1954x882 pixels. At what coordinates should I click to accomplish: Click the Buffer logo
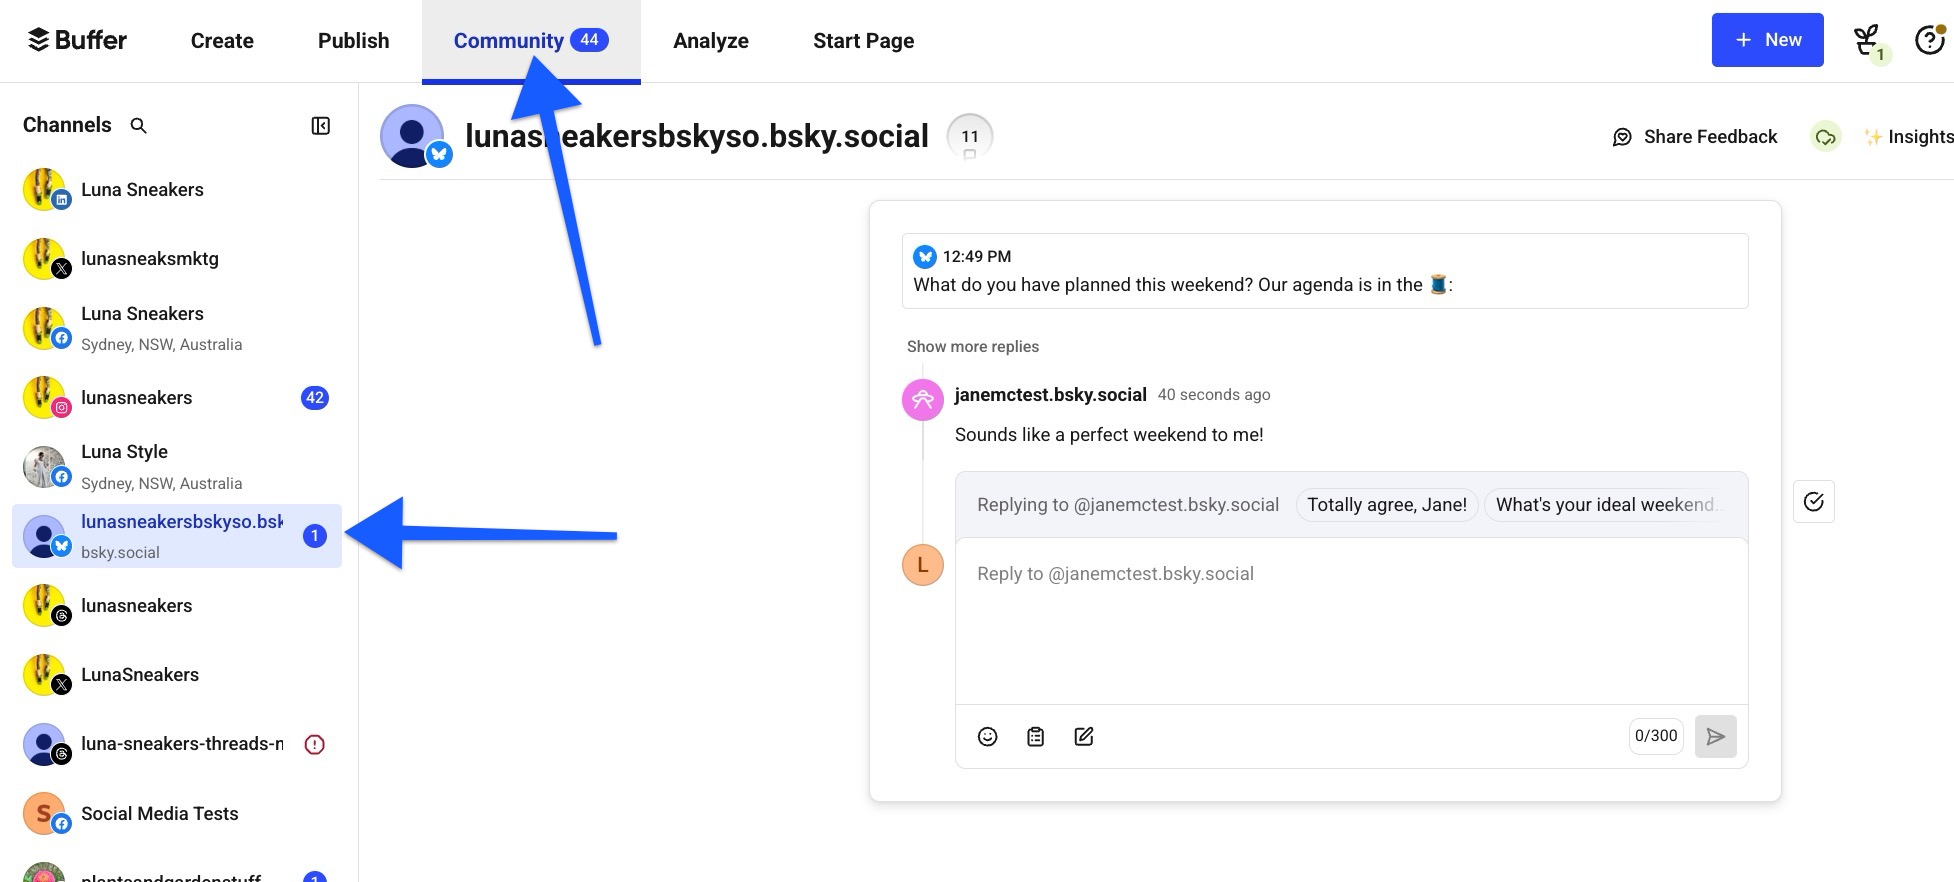(77, 40)
